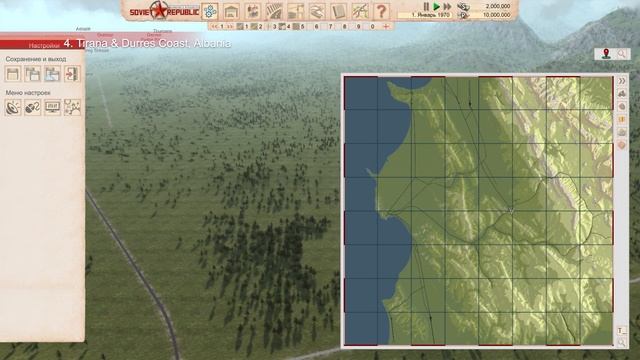
Task: Click the exit door icon
Action: 72,74
